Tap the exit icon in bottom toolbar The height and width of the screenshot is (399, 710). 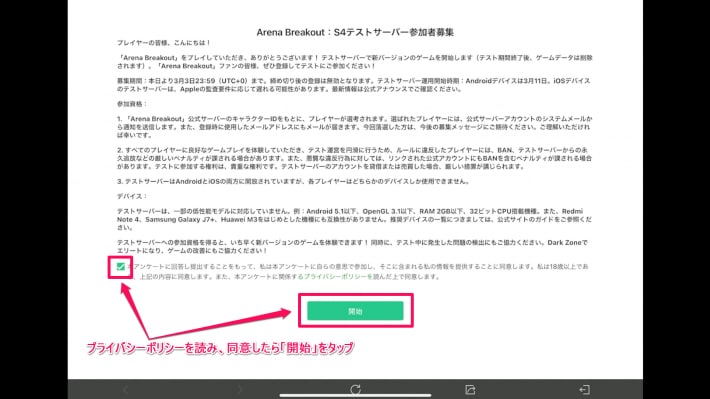pyautogui.click(x=584, y=389)
